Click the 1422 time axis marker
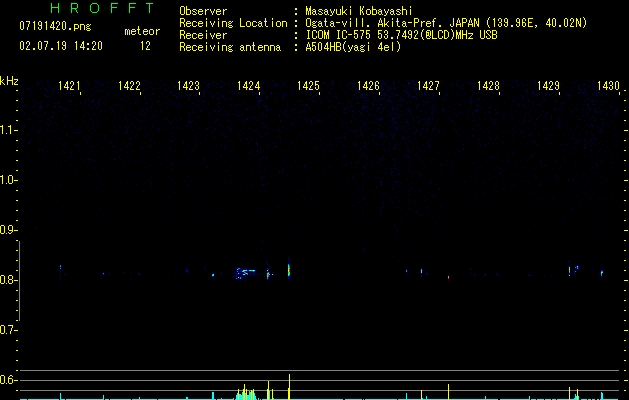Image resolution: width=629 pixels, height=400 pixels. (x=129, y=86)
